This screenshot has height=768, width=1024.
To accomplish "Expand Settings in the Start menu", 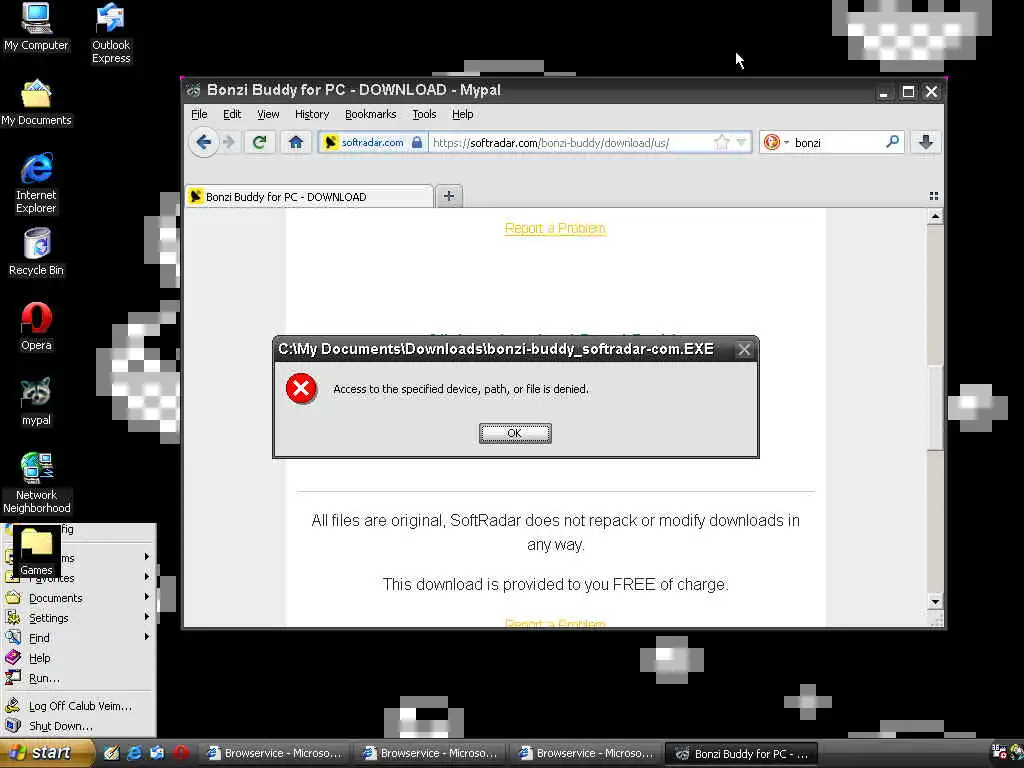I will [78, 618].
